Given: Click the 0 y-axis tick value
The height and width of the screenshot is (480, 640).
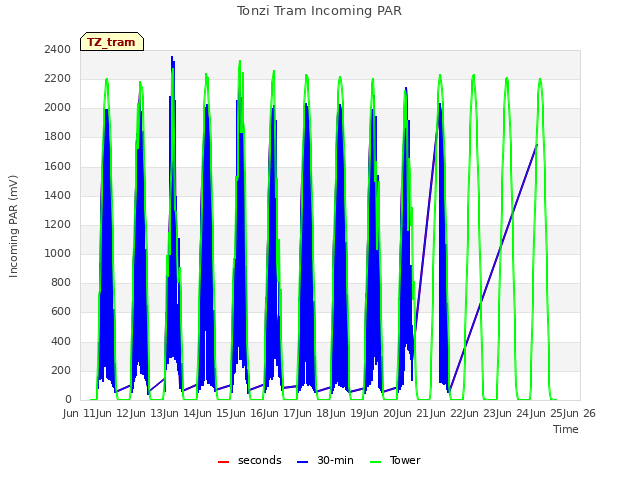Looking at the screenshot, I should click(x=68, y=400).
